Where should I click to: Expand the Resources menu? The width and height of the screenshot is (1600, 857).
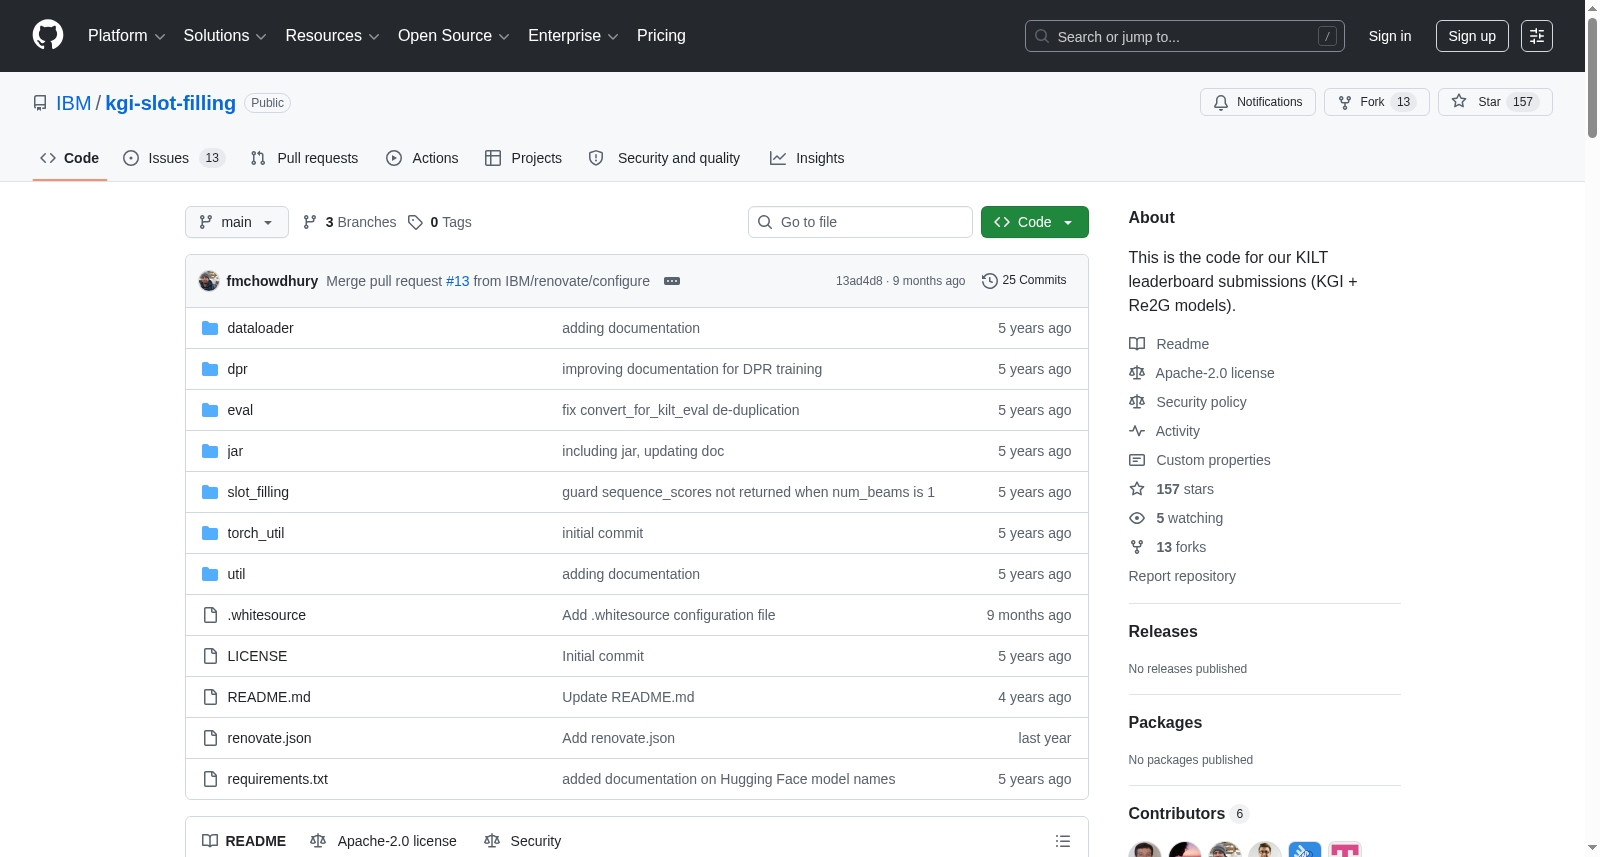pos(332,36)
